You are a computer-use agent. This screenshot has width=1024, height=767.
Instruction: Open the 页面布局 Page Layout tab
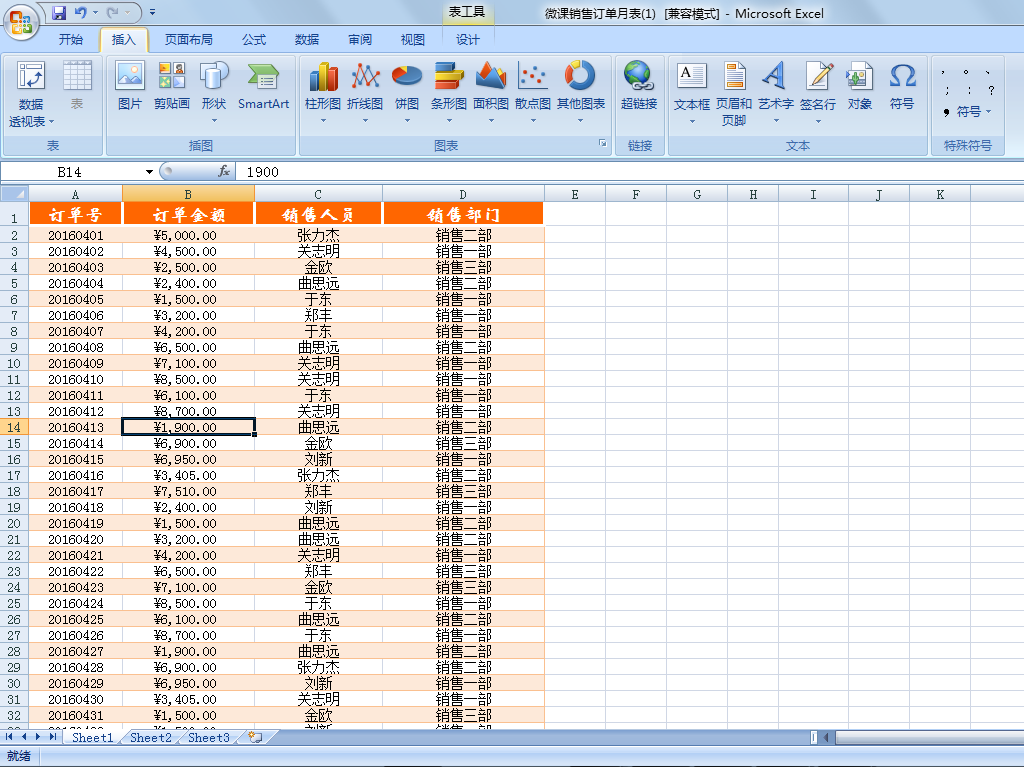pyautogui.click(x=189, y=40)
